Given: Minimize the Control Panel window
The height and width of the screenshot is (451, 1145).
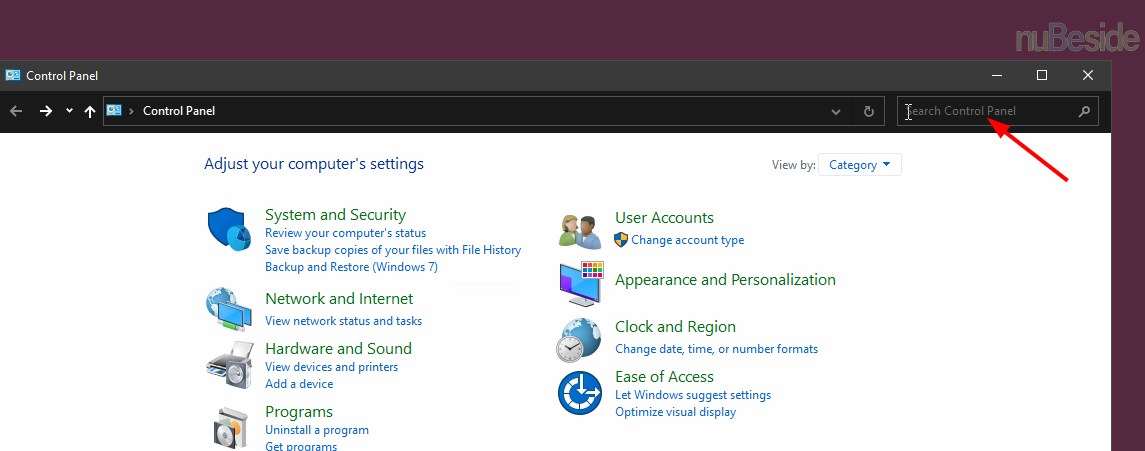Looking at the screenshot, I should point(997,75).
